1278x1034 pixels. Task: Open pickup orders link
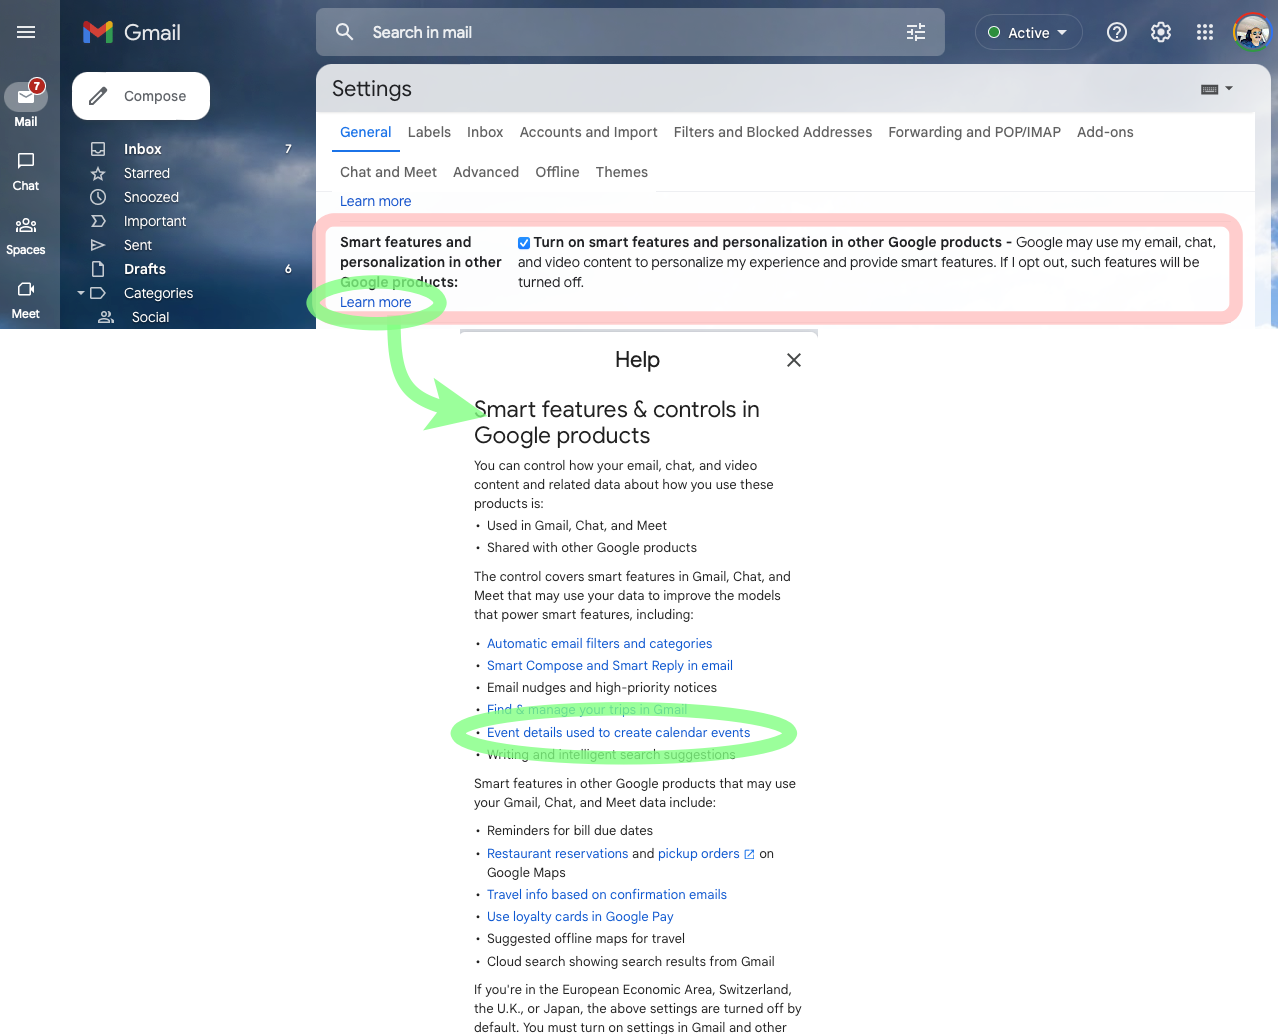point(698,854)
